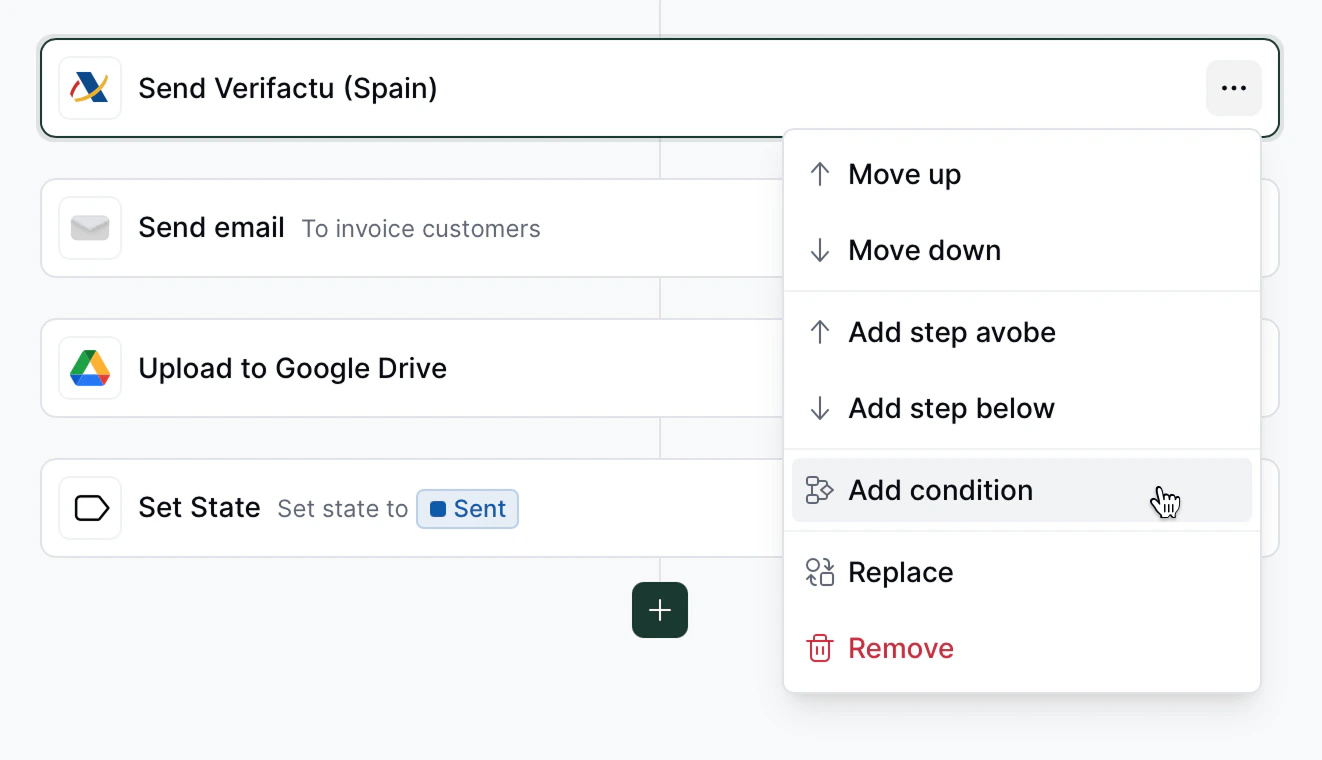Screen dimensions: 1322x760
Task: Click the Set State step label
Action: point(199,508)
